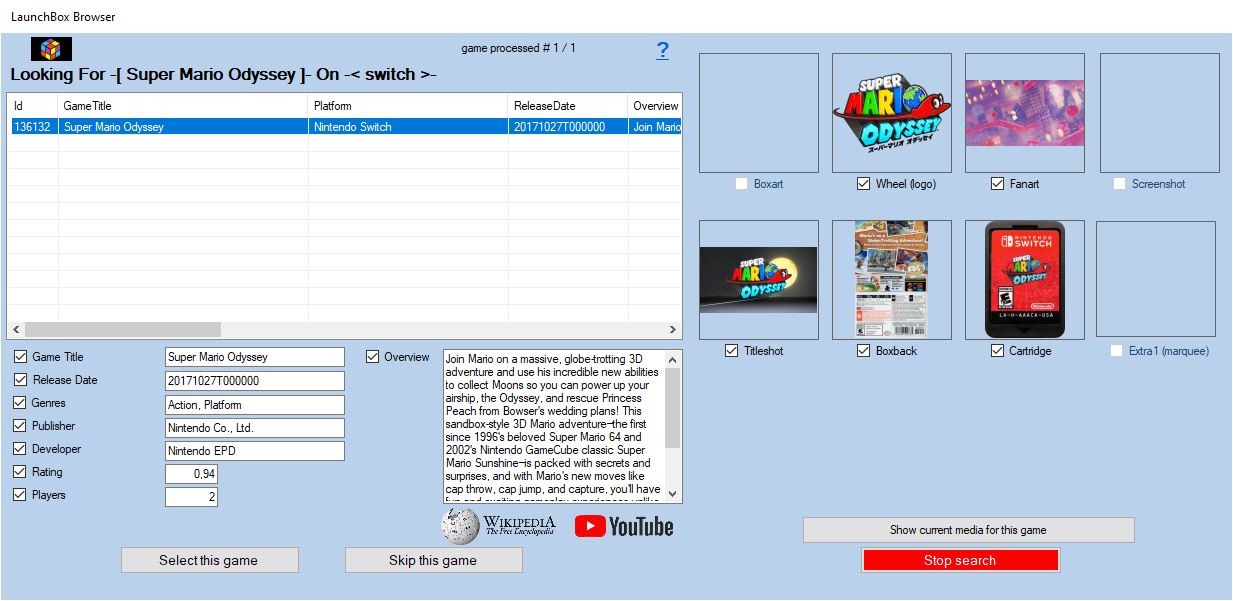The height and width of the screenshot is (601, 1233).
Task: Open the Wikipedia logo link
Action: [499, 526]
